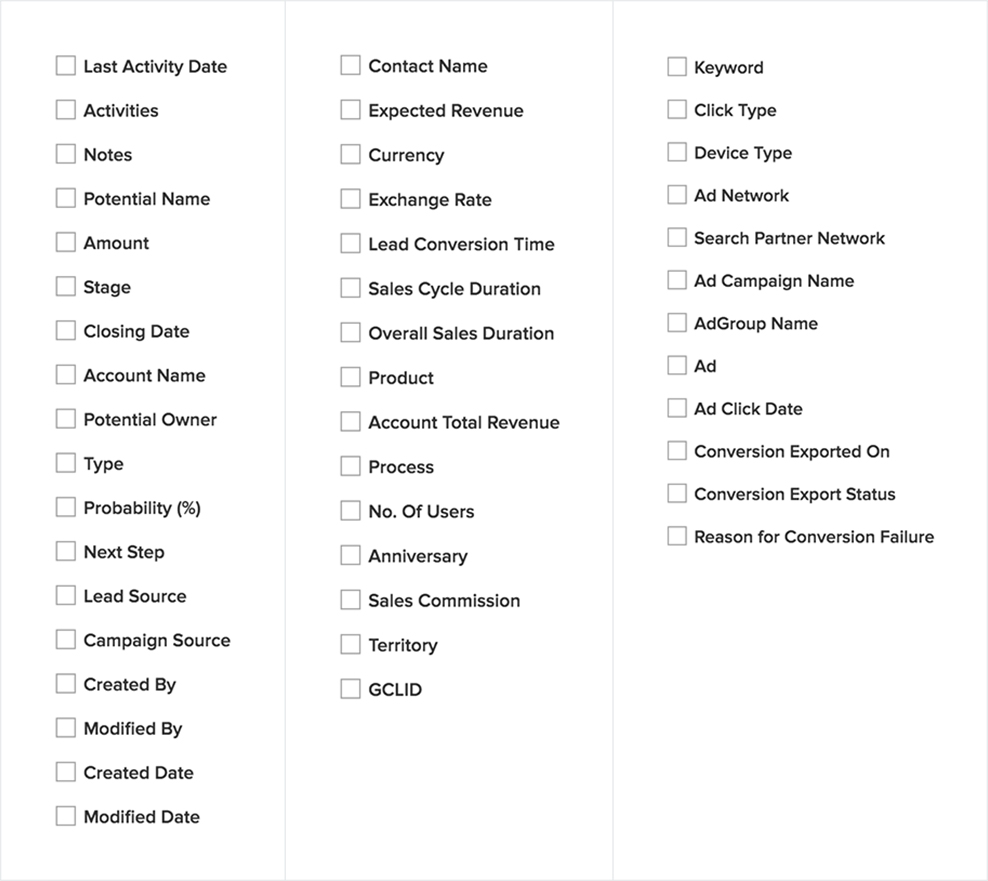The image size is (988, 881).
Task: Check the Contact Name checkbox
Action: tap(350, 65)
